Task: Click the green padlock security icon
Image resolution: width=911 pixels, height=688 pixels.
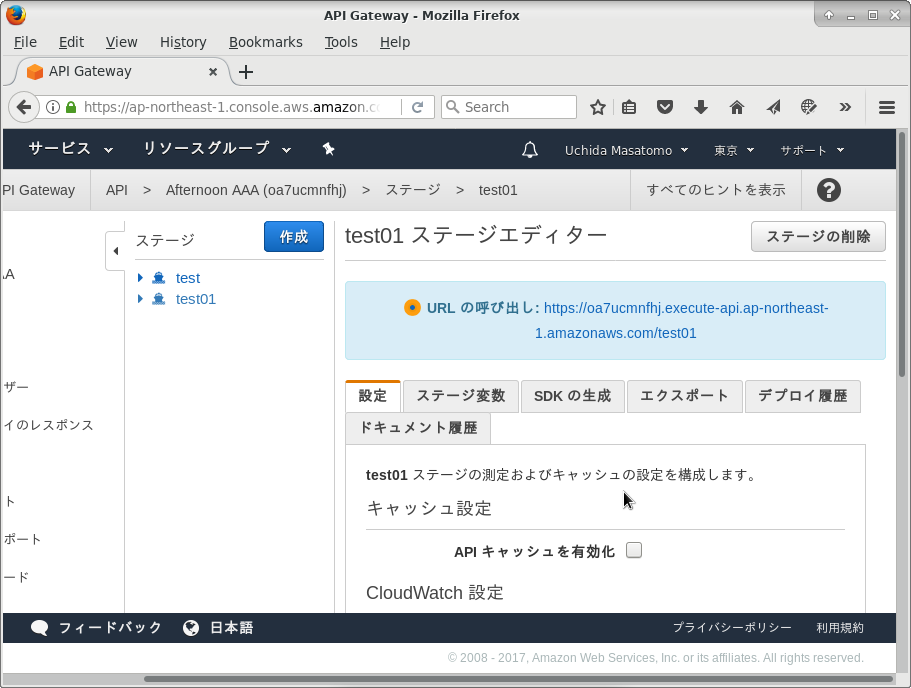Action: point(71,107)
